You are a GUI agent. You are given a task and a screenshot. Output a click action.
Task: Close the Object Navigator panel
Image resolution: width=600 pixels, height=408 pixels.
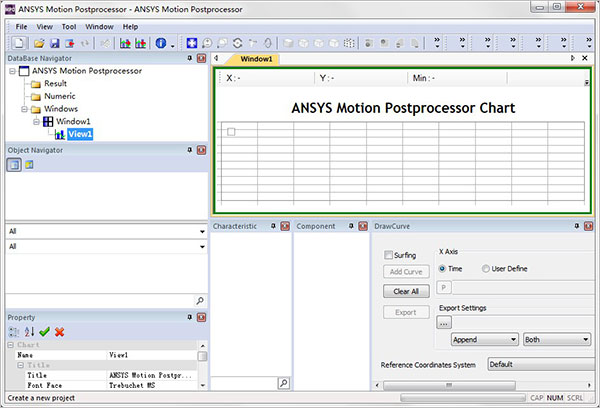pyautogui.click(x=201, y=150)
